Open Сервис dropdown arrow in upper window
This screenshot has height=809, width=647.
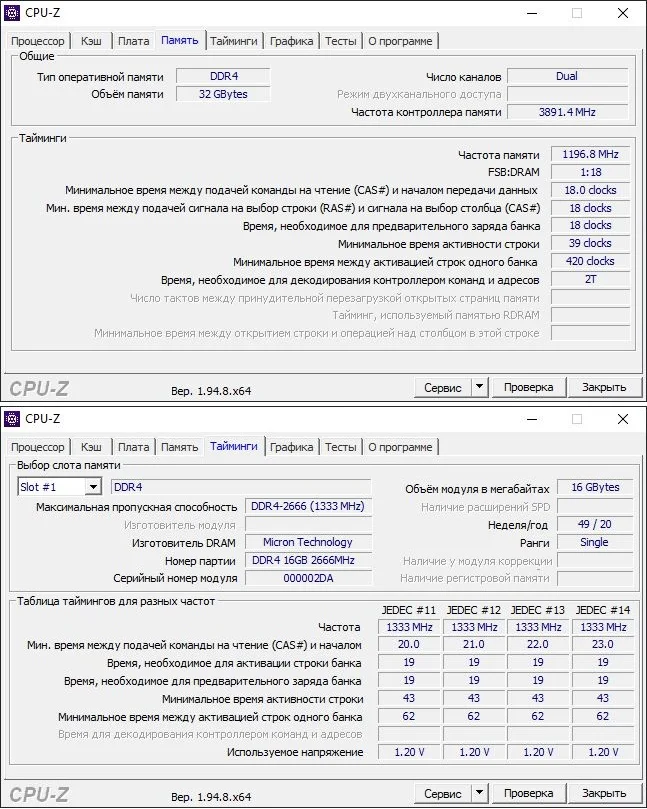pyautogui.click(x=479, y=387)
